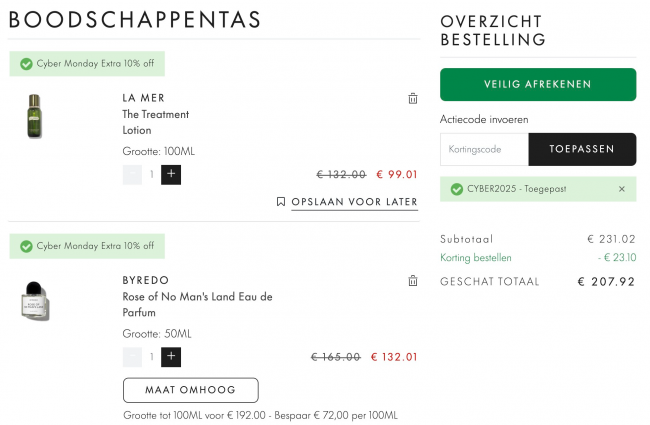
Task: Click Opslaan Voor Later link
Action: coord(354,202)
